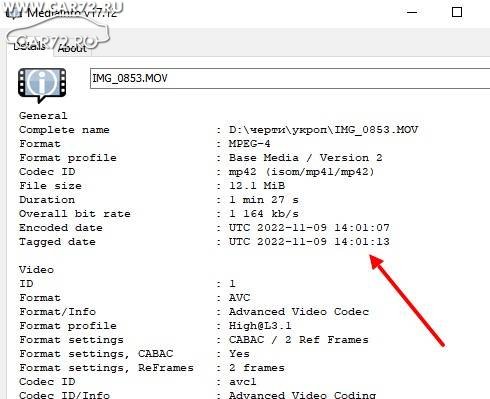Screen dimensions: 490x399
Task: Switch to the Details tab
Action: point(29,46)
